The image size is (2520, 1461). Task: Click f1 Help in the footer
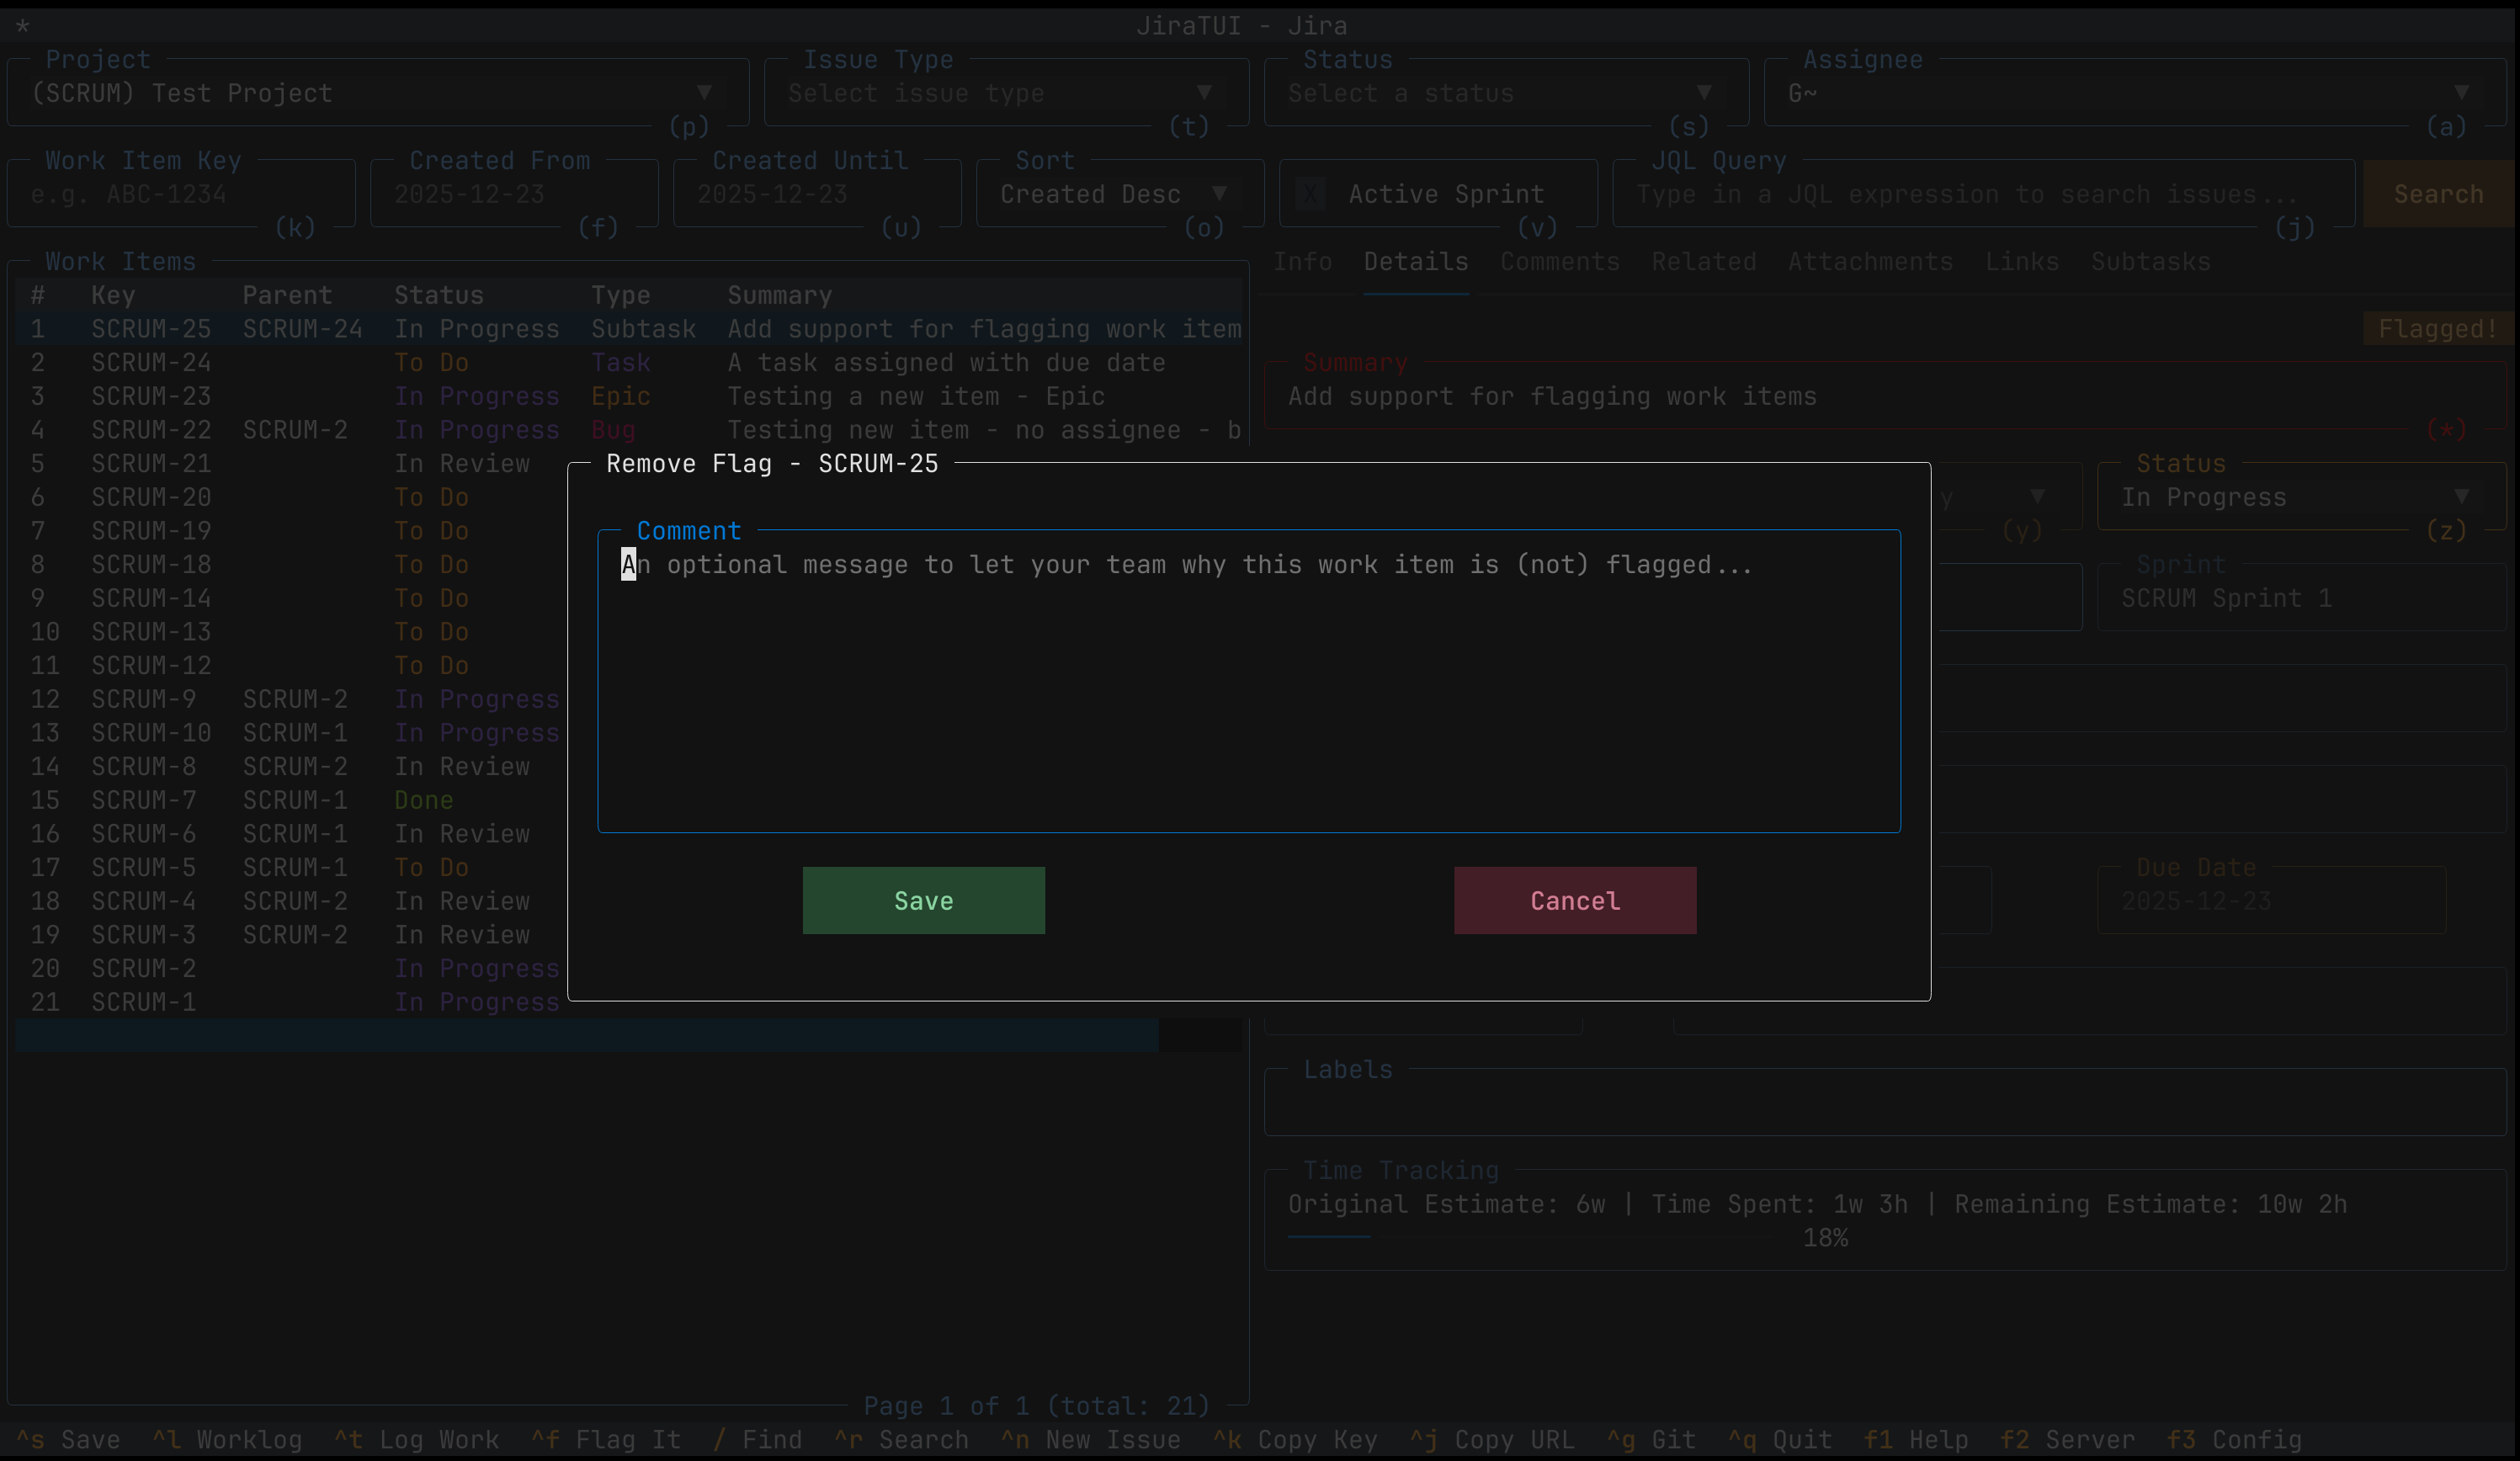(x=1916, y=1440)
